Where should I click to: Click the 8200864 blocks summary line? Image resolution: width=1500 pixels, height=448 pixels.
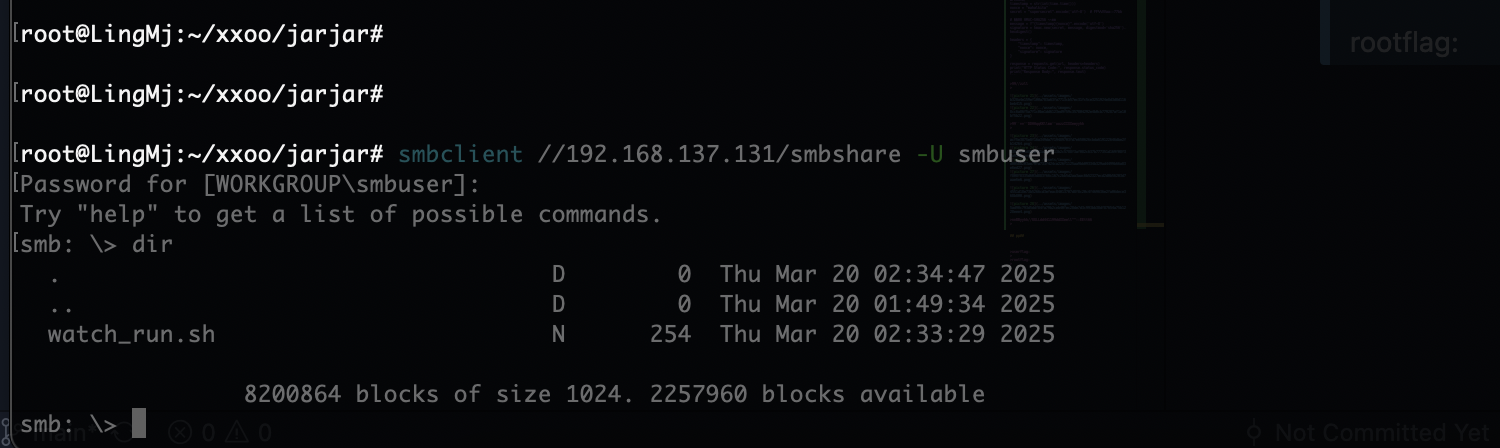tap(615, 394)
